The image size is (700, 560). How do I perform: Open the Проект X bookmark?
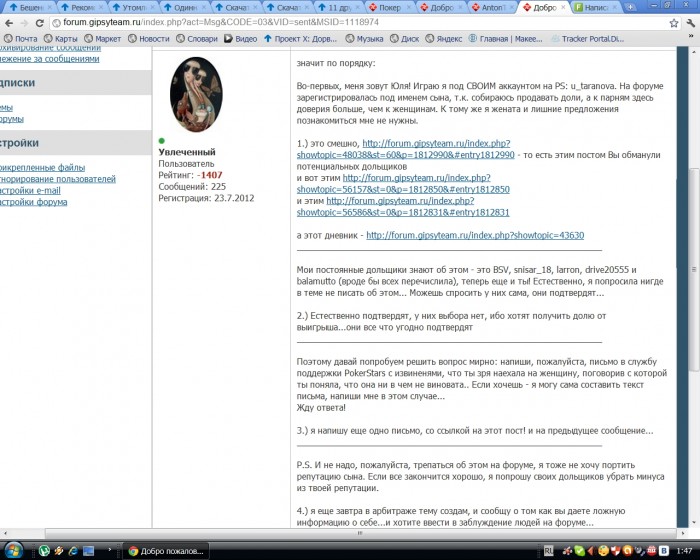(300, 39)
